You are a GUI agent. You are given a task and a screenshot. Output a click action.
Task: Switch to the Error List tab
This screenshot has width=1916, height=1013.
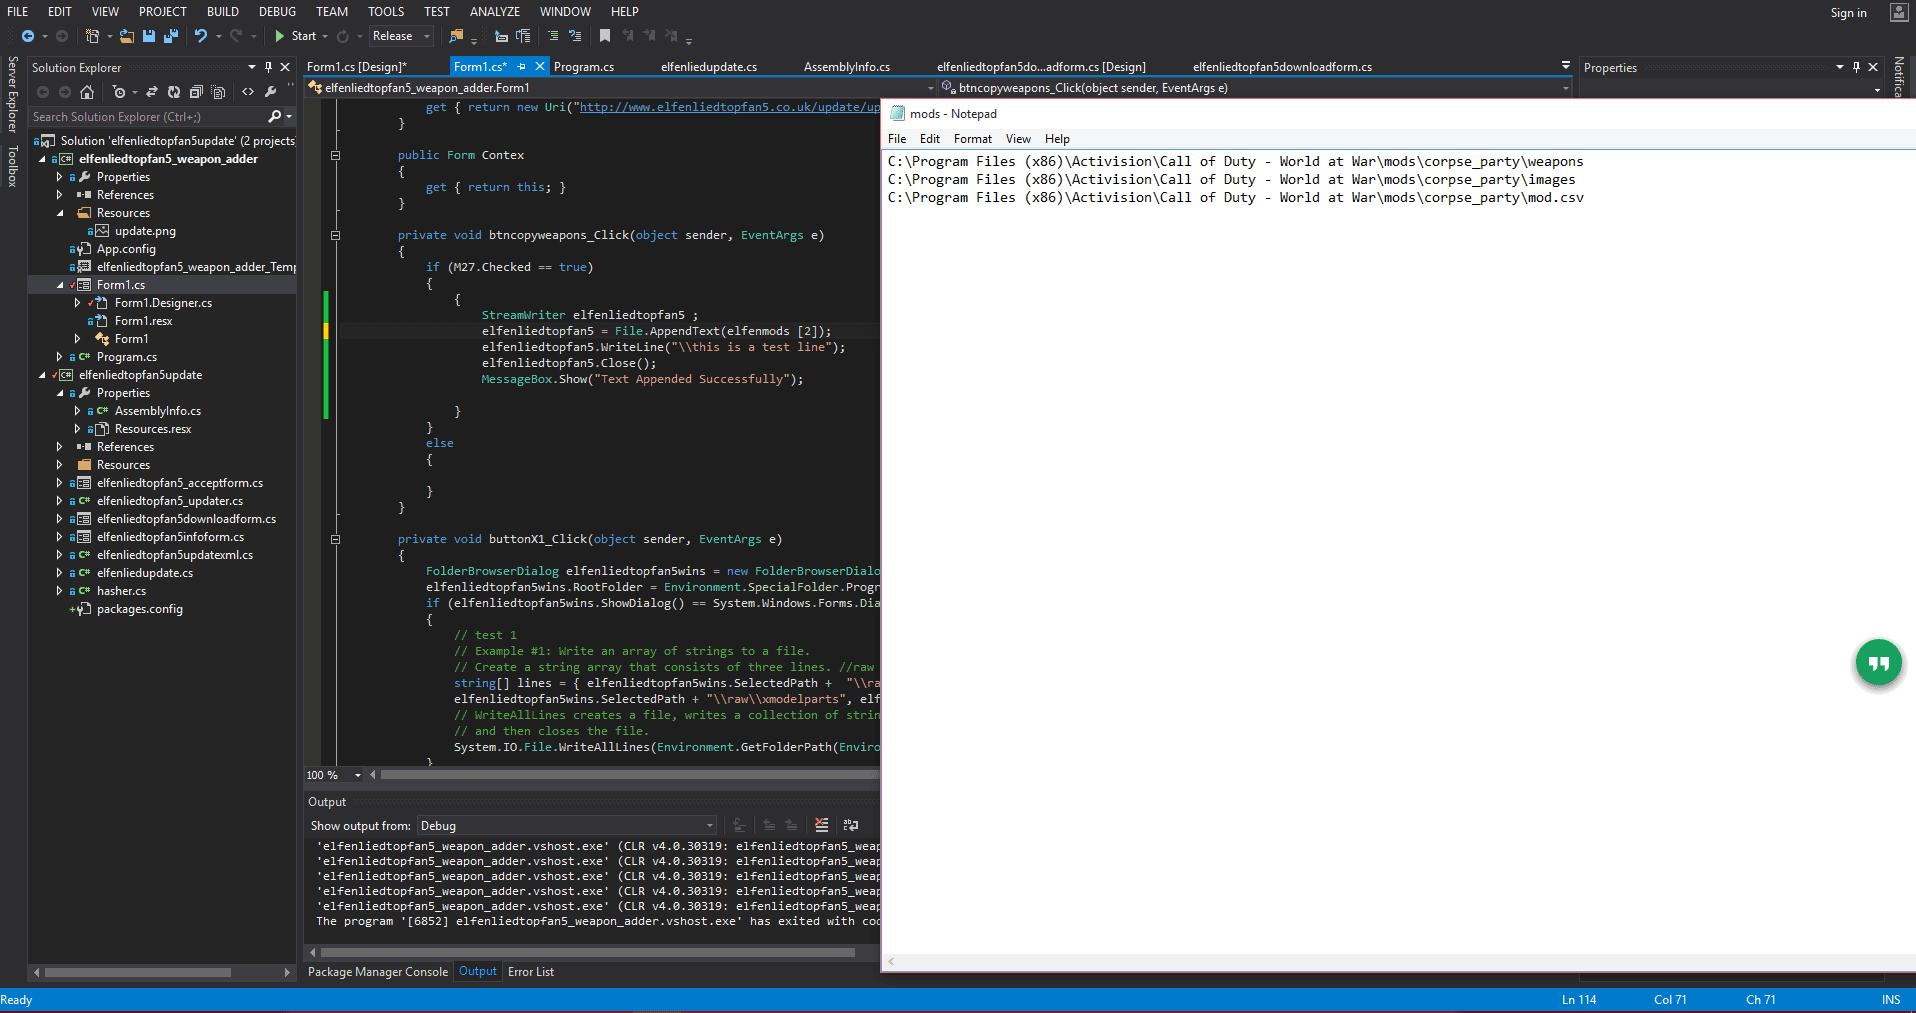tap(531, 972)
